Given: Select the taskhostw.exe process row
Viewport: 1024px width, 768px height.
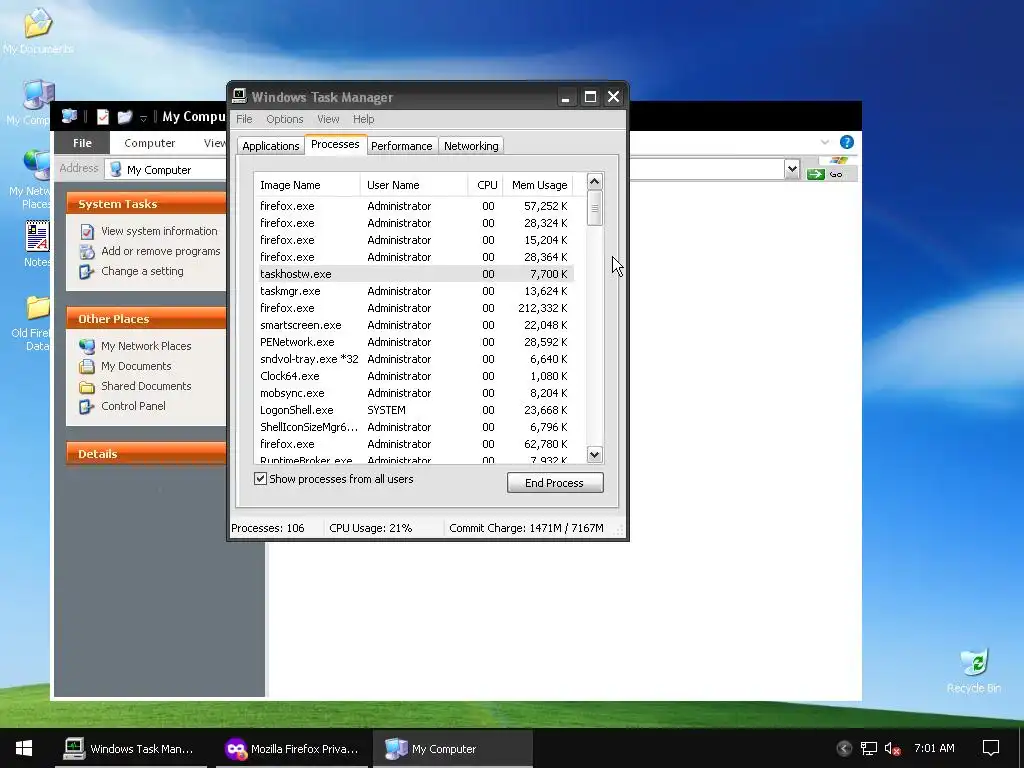Looking at the screenshot, I should [x=414, y=274].
